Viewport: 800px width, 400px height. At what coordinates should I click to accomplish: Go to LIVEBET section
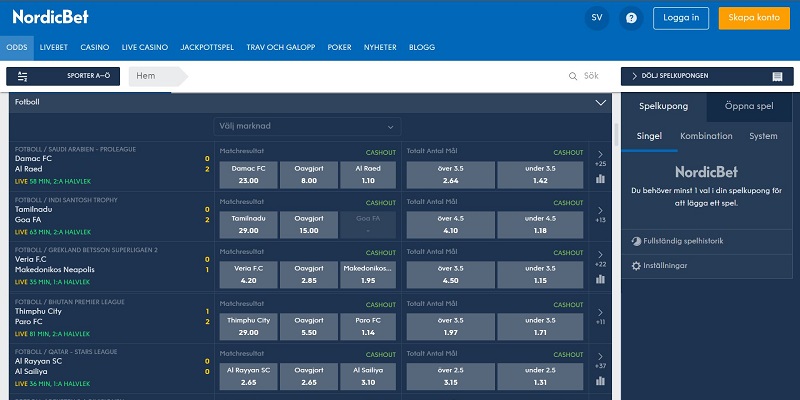click(54, 47)
